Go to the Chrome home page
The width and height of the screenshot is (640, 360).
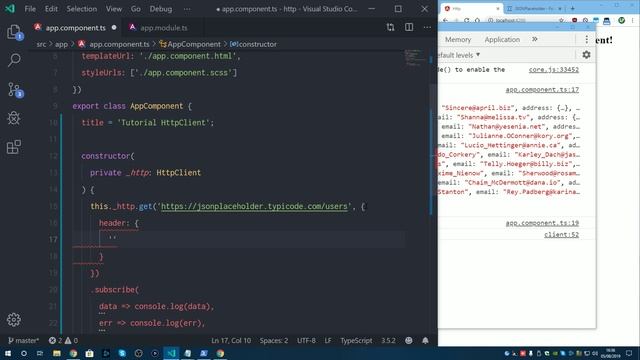click(x=477, y=20)
